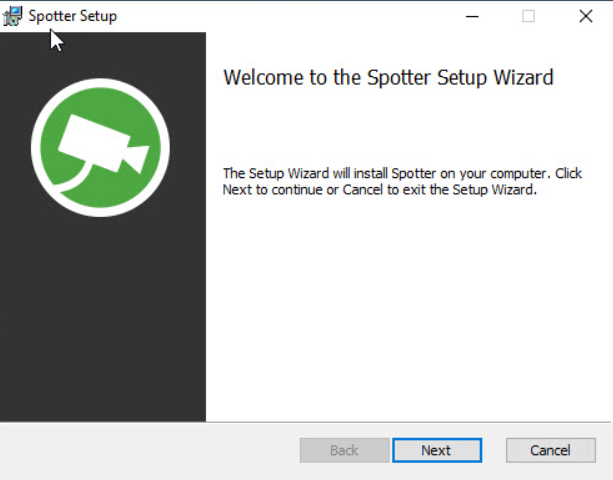Screen dimensions: 613x480
Task: Click the "Spotter Setup" title text
Action: click(x=72, y=16)
